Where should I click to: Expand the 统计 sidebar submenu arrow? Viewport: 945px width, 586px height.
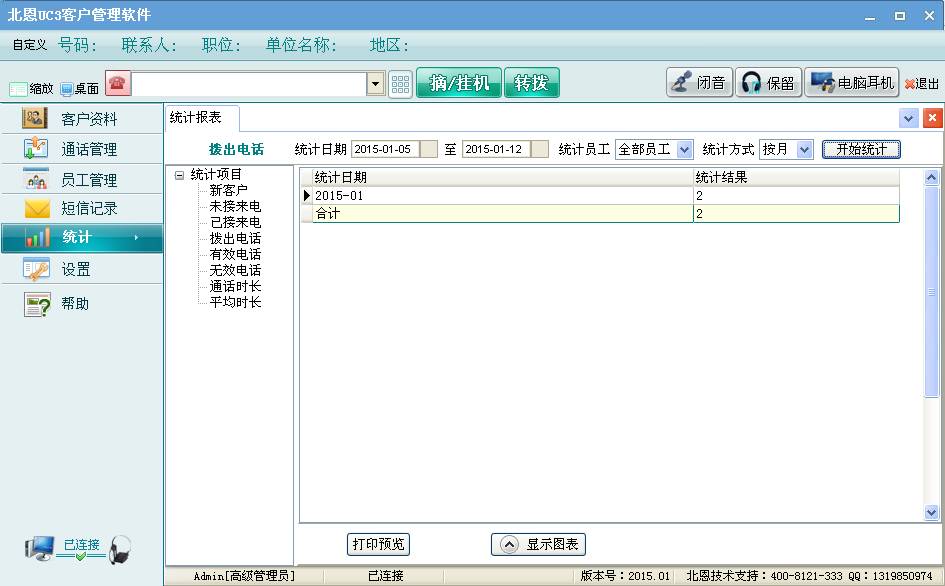(x=136, y=238)
